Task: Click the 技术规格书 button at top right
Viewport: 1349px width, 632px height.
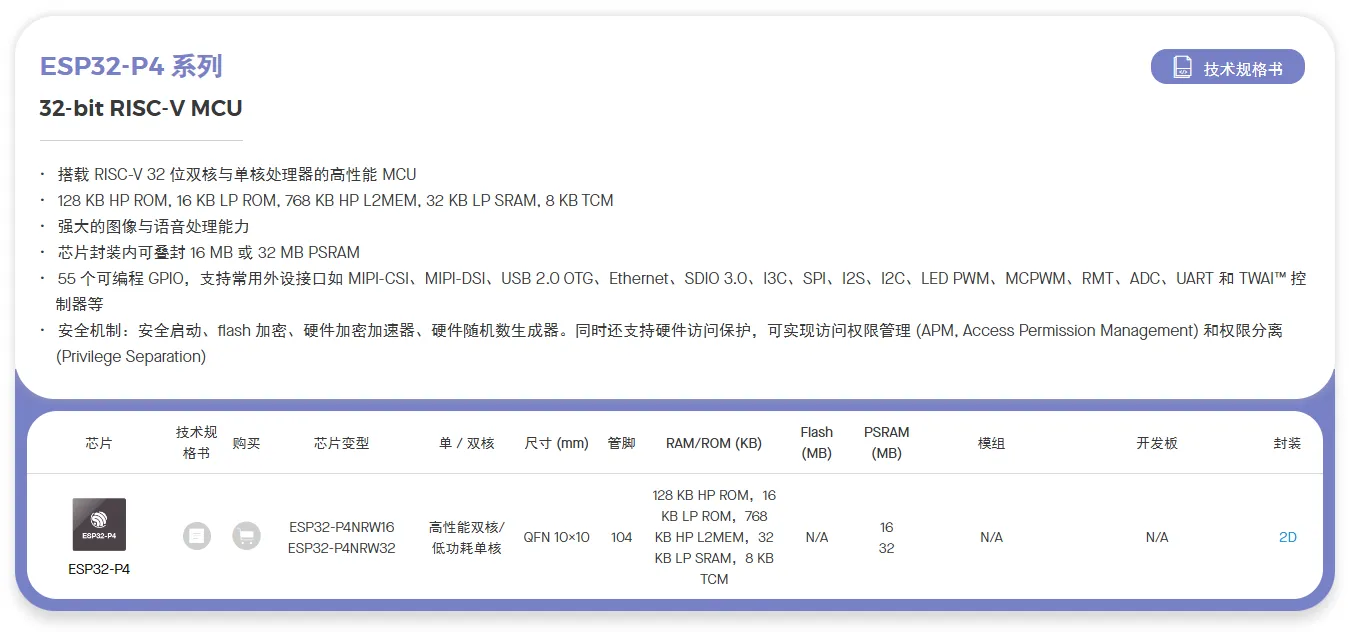Action: [1227, 66]
